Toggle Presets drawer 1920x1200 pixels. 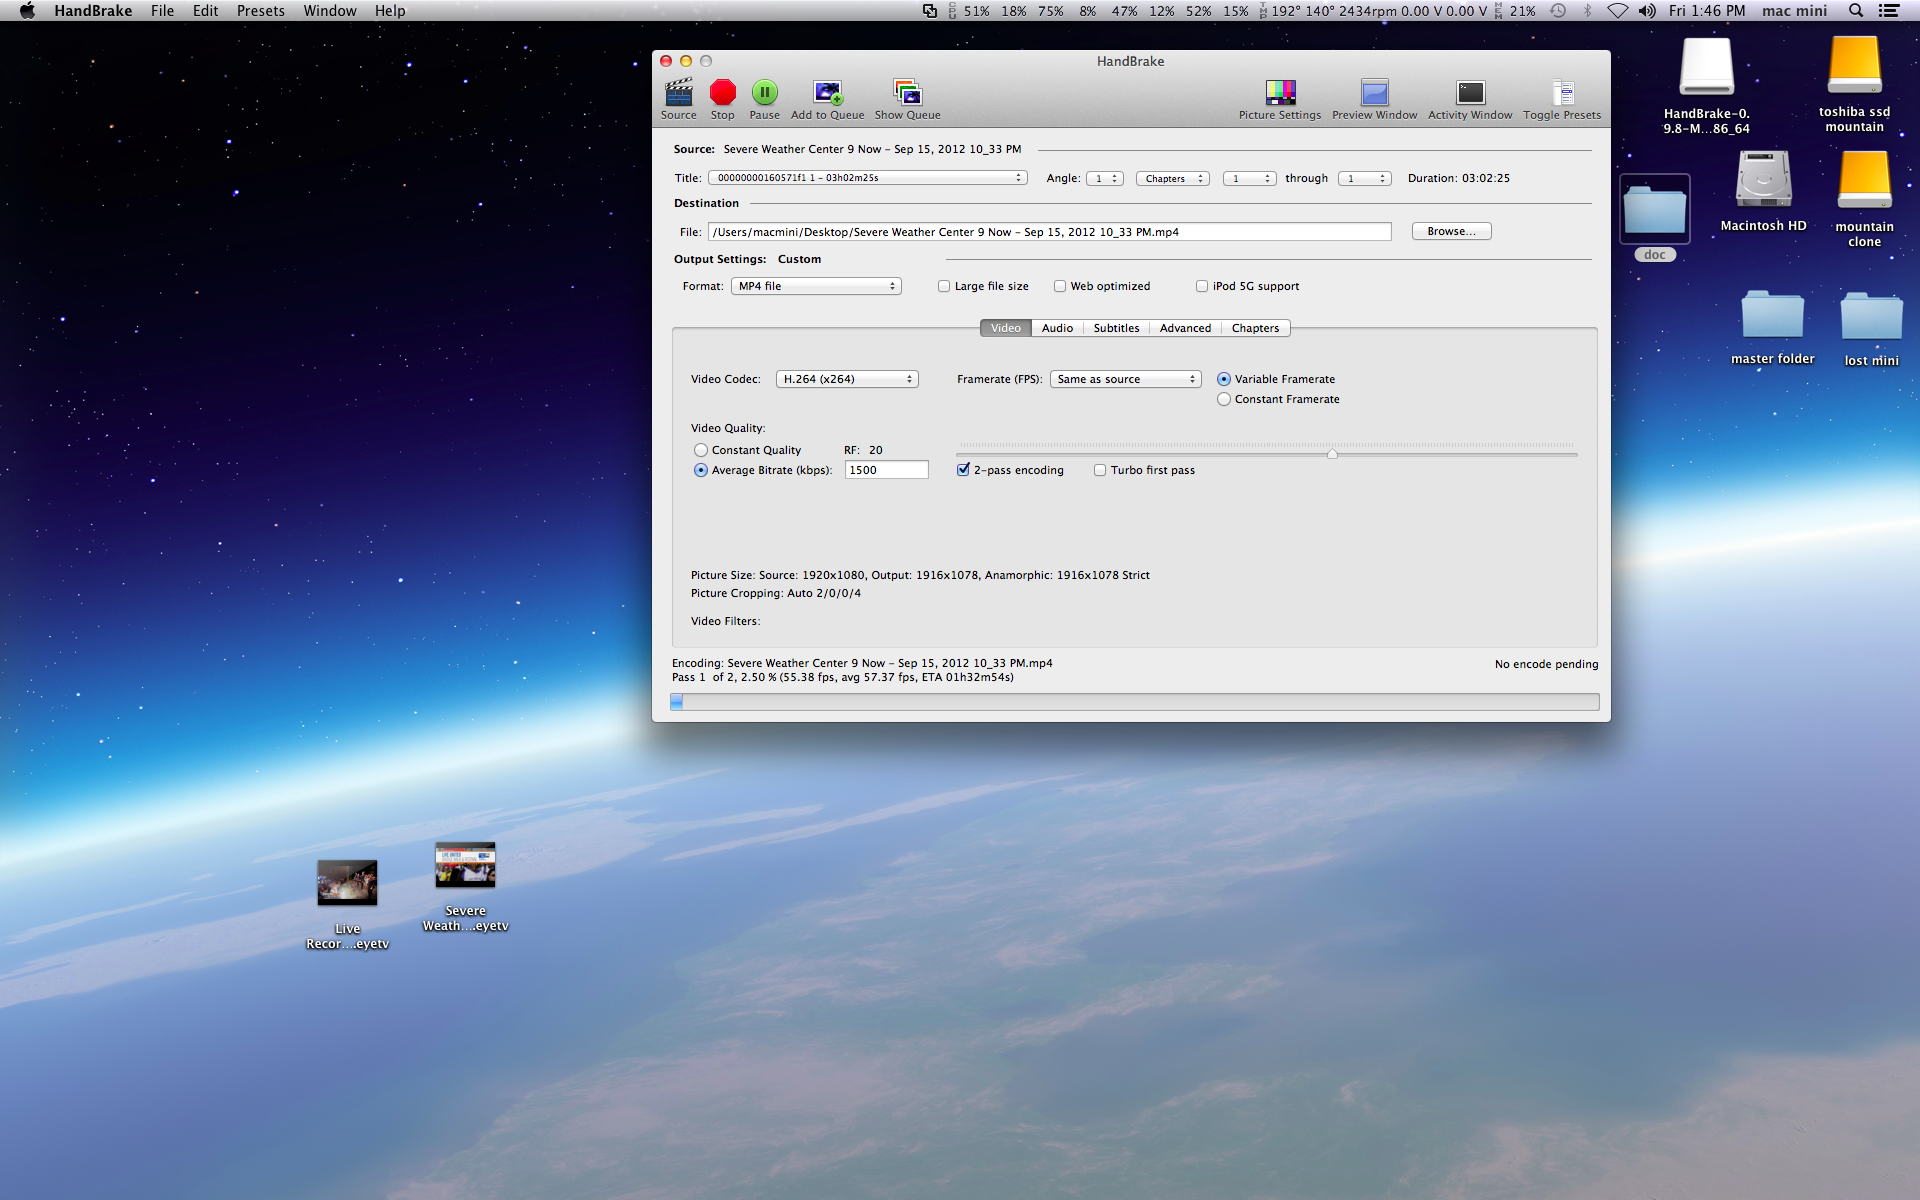(x=1562, y=99)
